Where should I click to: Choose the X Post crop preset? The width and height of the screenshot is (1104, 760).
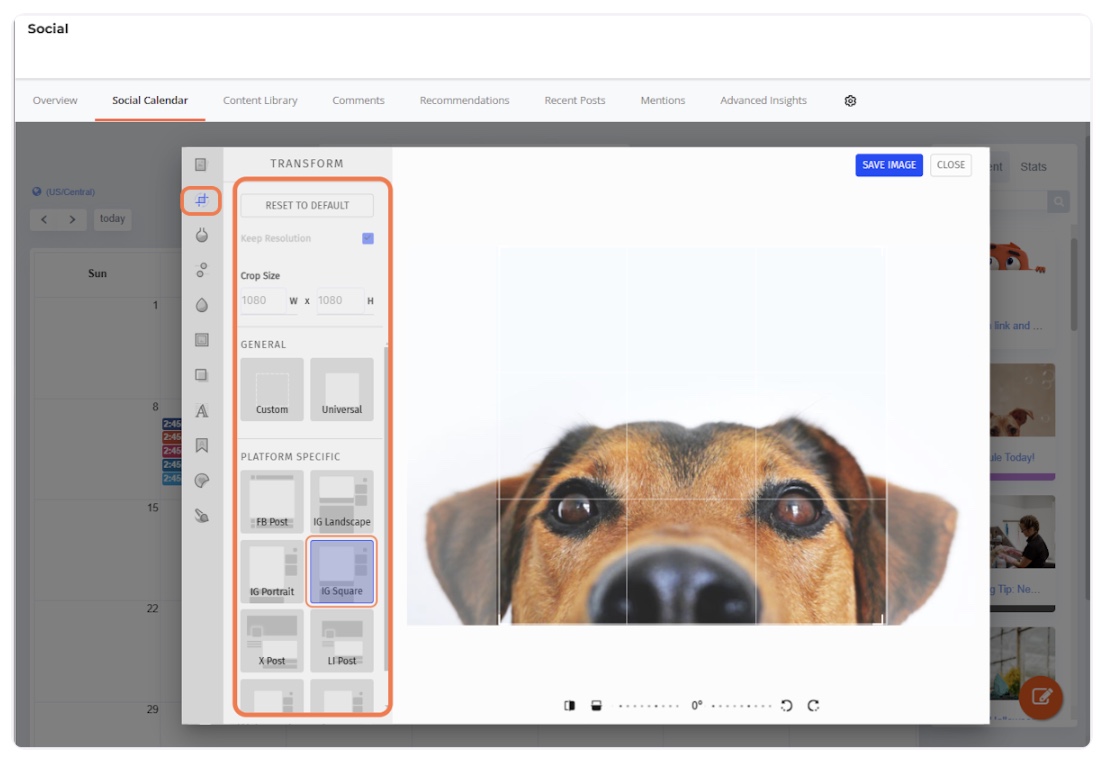tap(272, 641)
